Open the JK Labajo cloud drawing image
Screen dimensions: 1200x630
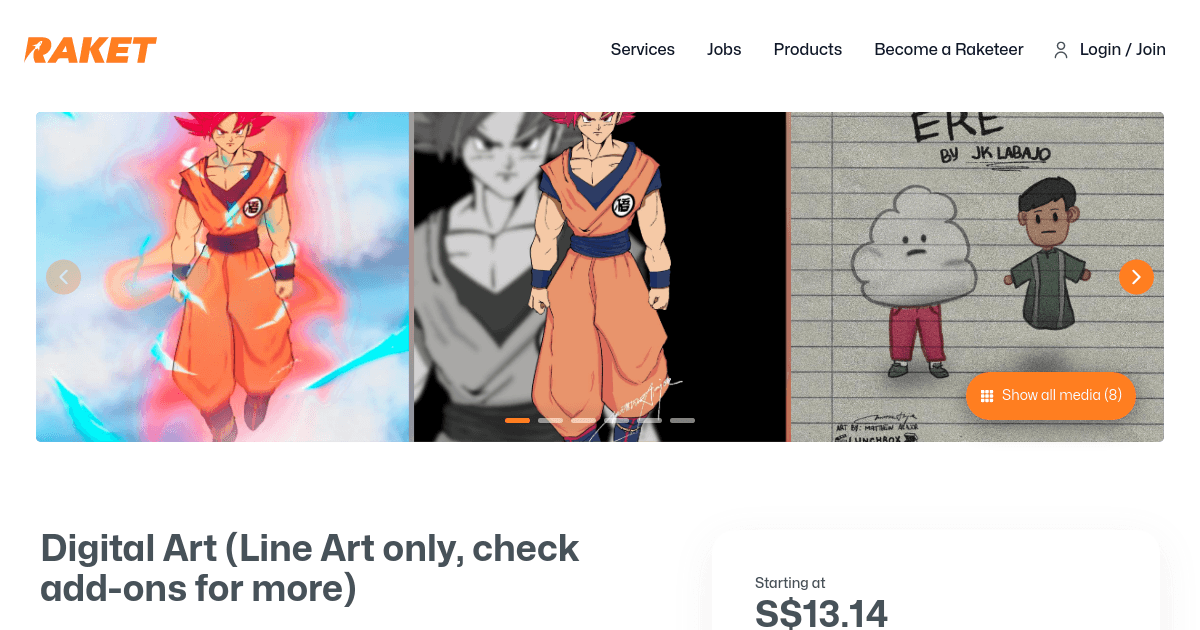pos(977,277)
